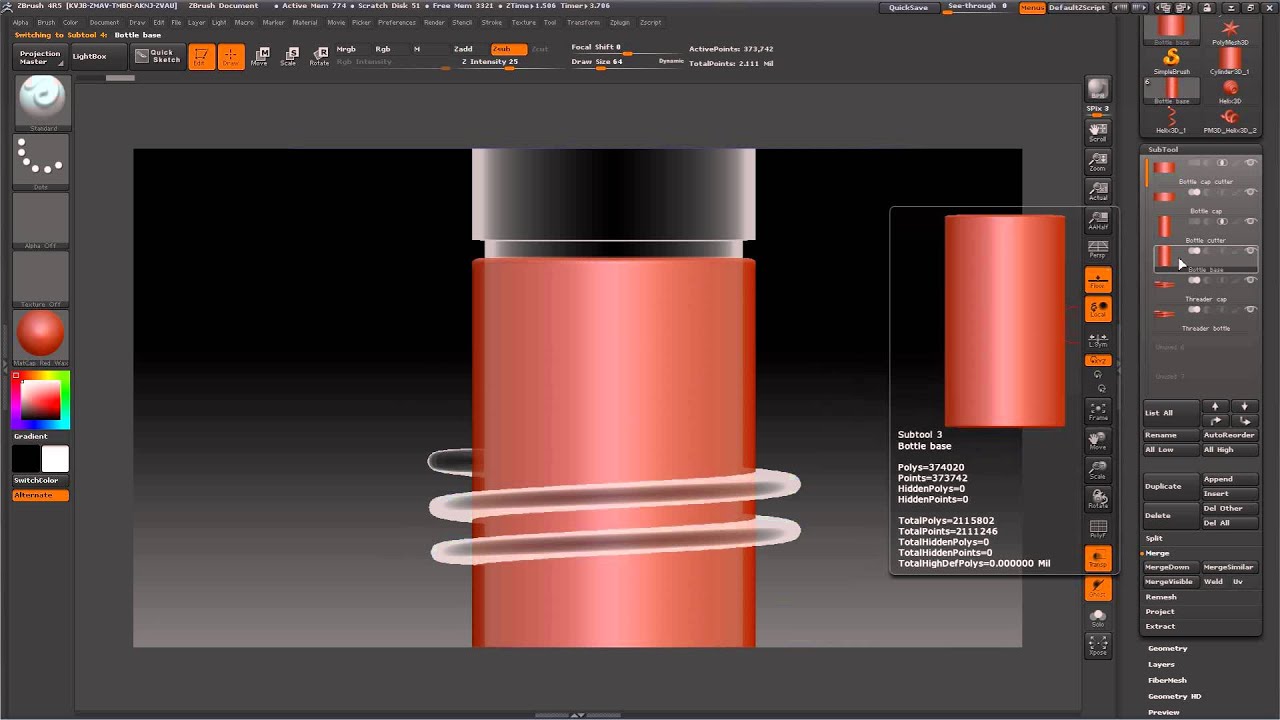This screenshot has width=1280, height=720.
Task: Expand the Layers subpalette
Action: click(x=1161, y=664)
